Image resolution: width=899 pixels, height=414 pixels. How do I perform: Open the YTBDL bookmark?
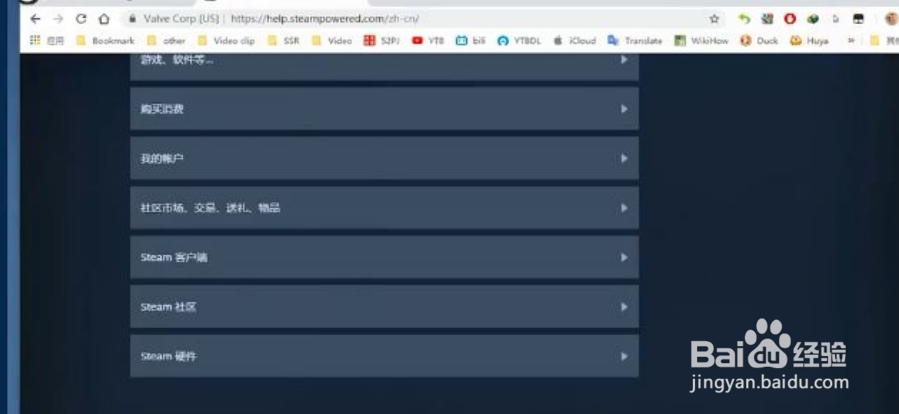tap(519, 41)
